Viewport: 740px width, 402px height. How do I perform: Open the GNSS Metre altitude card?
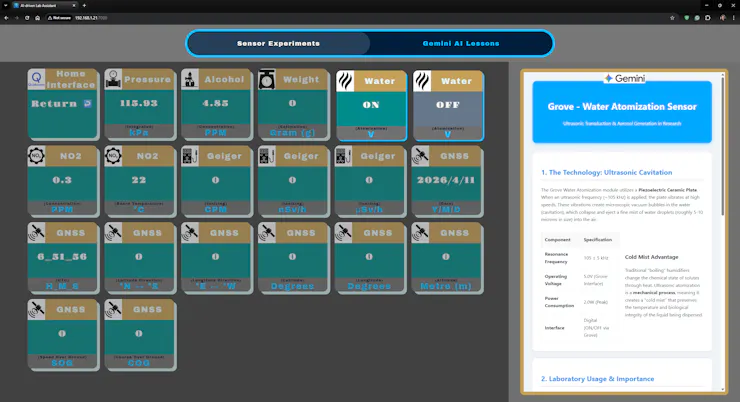point(446,258)
